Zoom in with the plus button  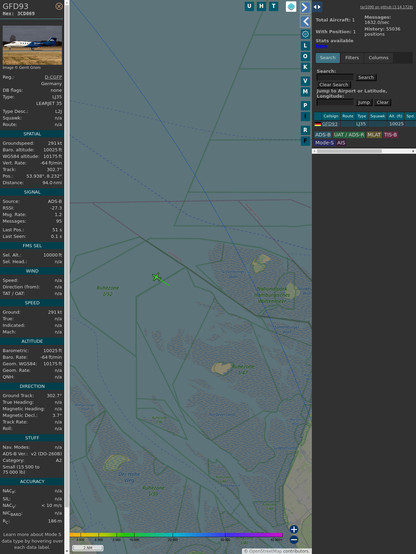pos(294,529)
